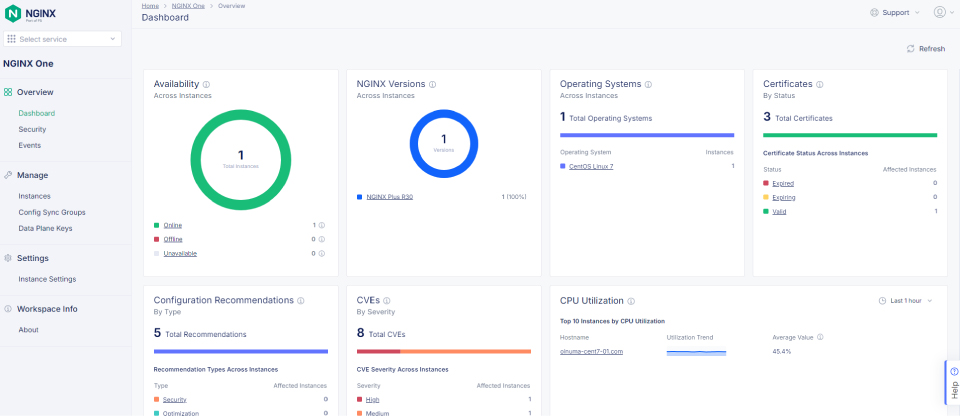Image resolution: width=960 pixels, height=416 pixels.
Task: Open the Dashboard menu item
Action: tap(37, 113)
